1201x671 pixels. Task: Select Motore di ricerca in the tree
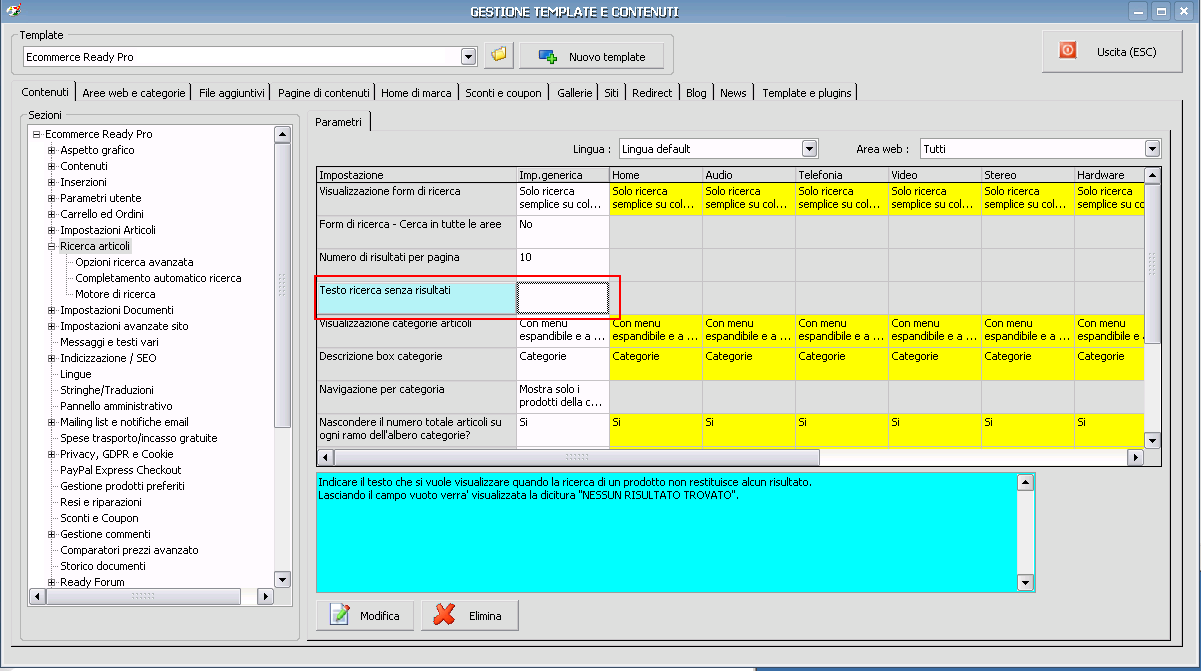click(115, 294)
